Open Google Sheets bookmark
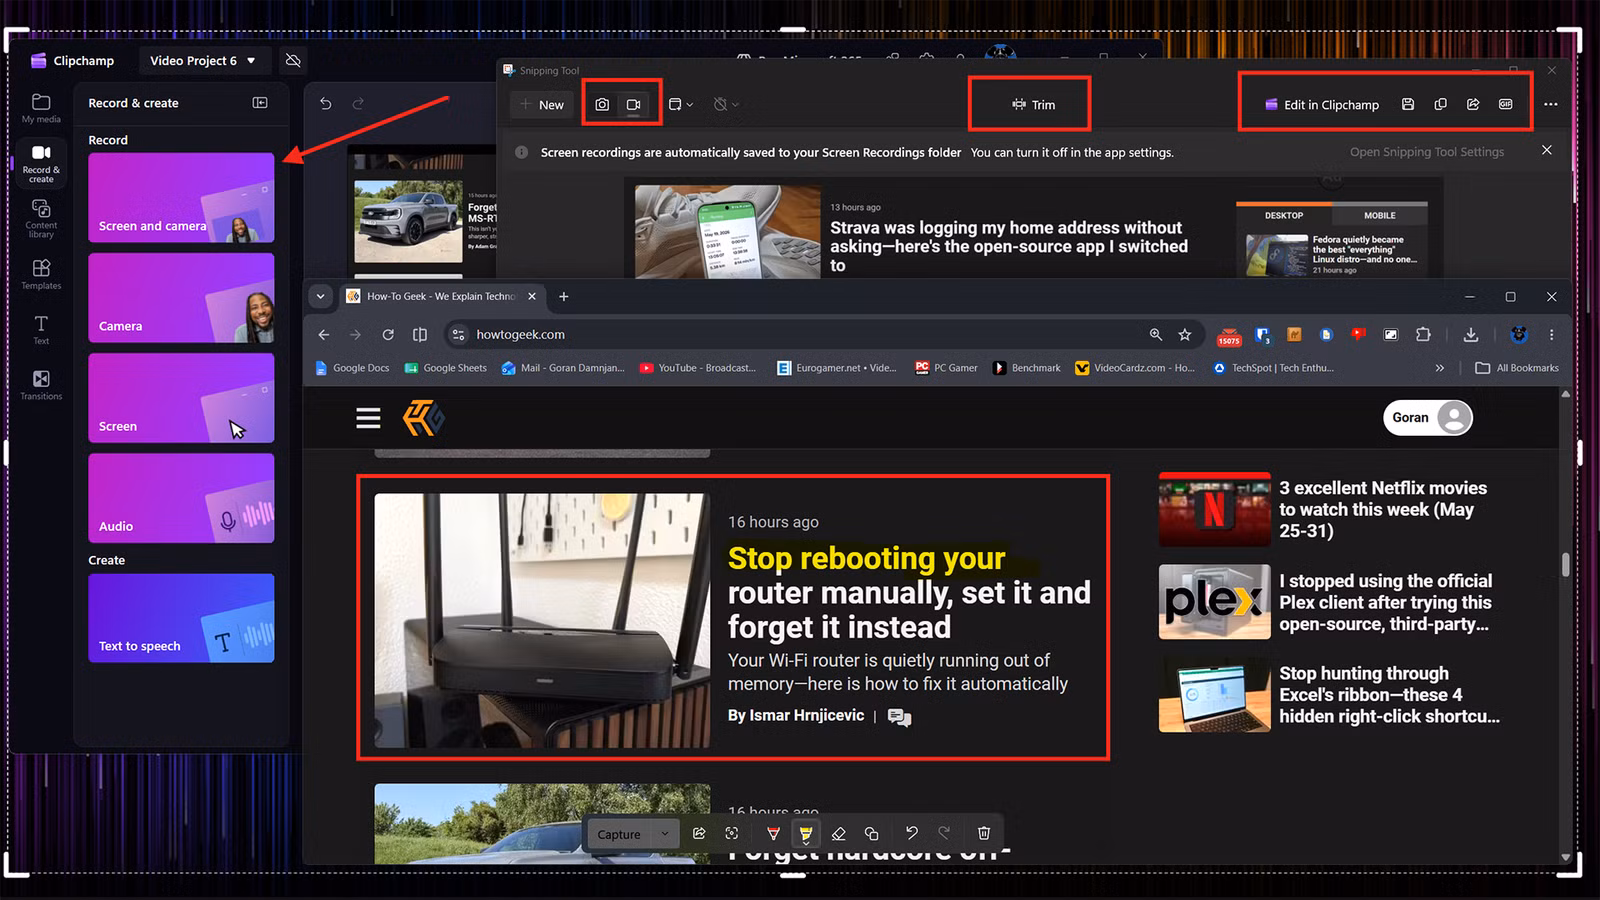Screen dimensions: 1600x900 pyautogui.click(x=446, y=368)
